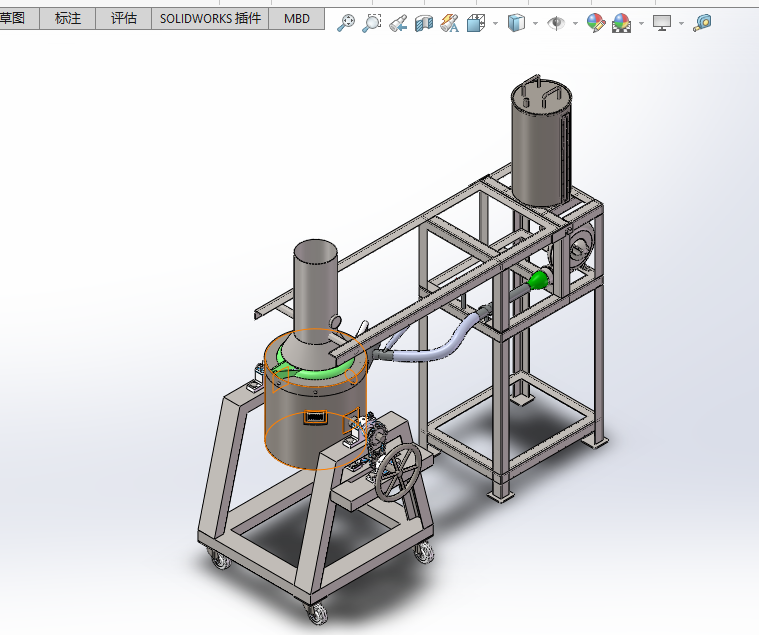
Task: Select the handwheel on the model
Action: 399,473
